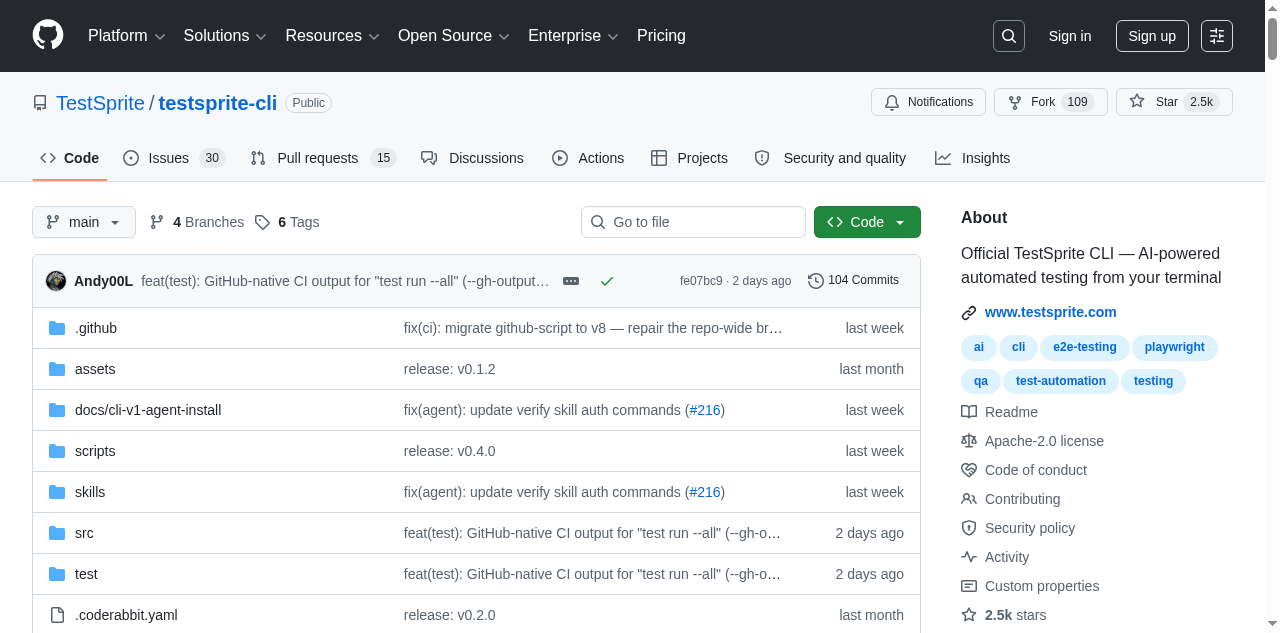1280x633 pixels.
Task: Click commit message 'release: v0.1.2'
Action: click(x=450, y=369)
